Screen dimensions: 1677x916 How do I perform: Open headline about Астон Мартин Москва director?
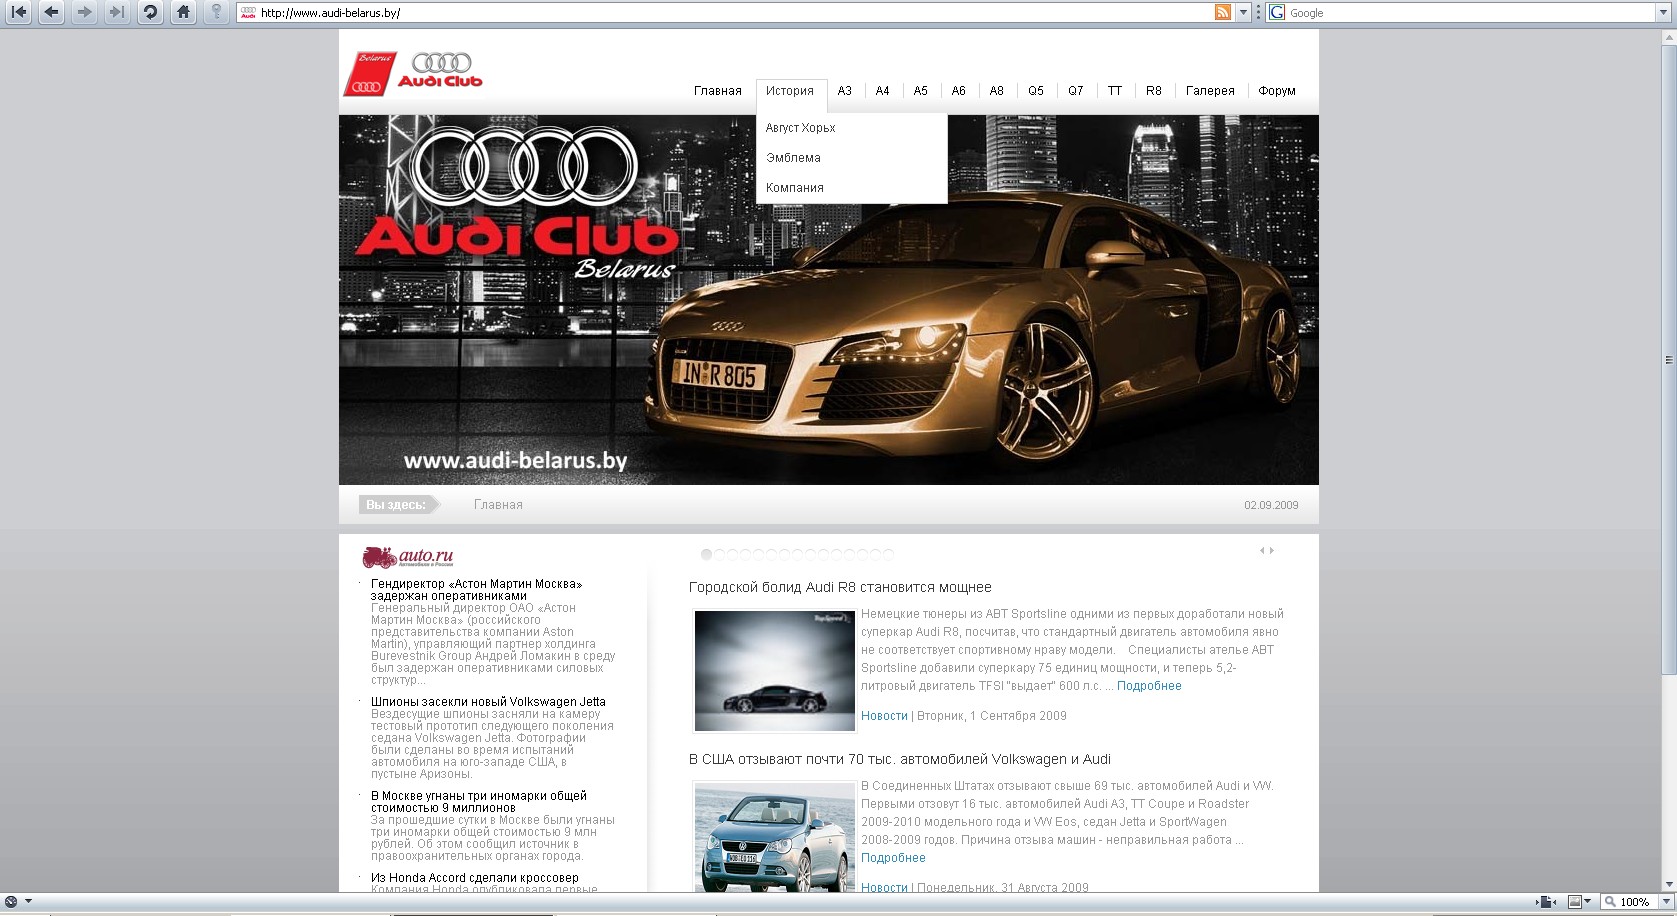[x=476, y=590]
